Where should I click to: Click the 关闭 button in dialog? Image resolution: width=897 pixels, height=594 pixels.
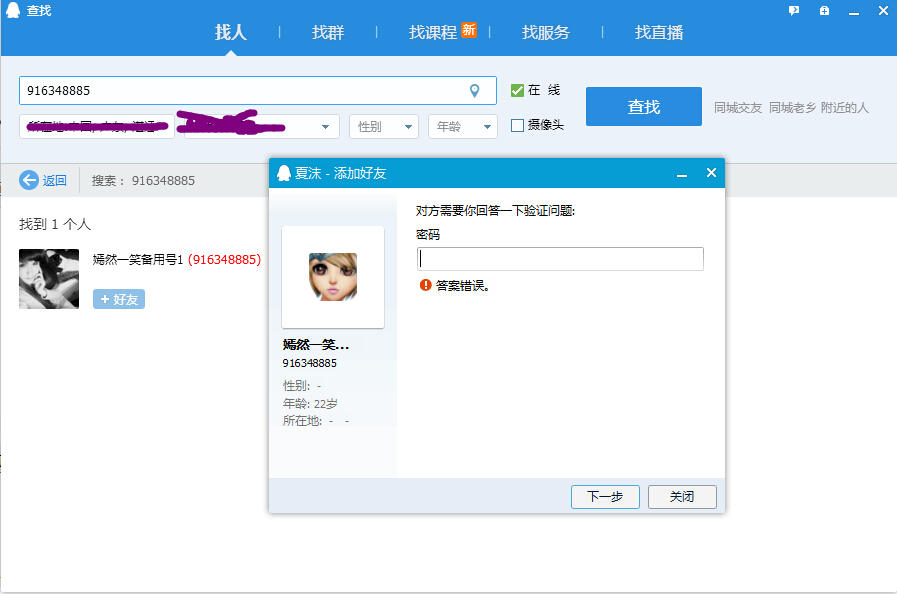click(682, 497)
